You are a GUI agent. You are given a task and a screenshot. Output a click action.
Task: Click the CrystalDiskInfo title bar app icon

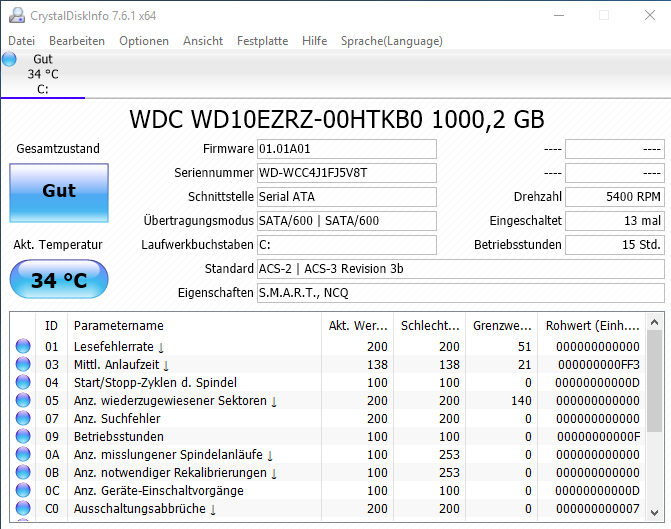tap(17, 15)
